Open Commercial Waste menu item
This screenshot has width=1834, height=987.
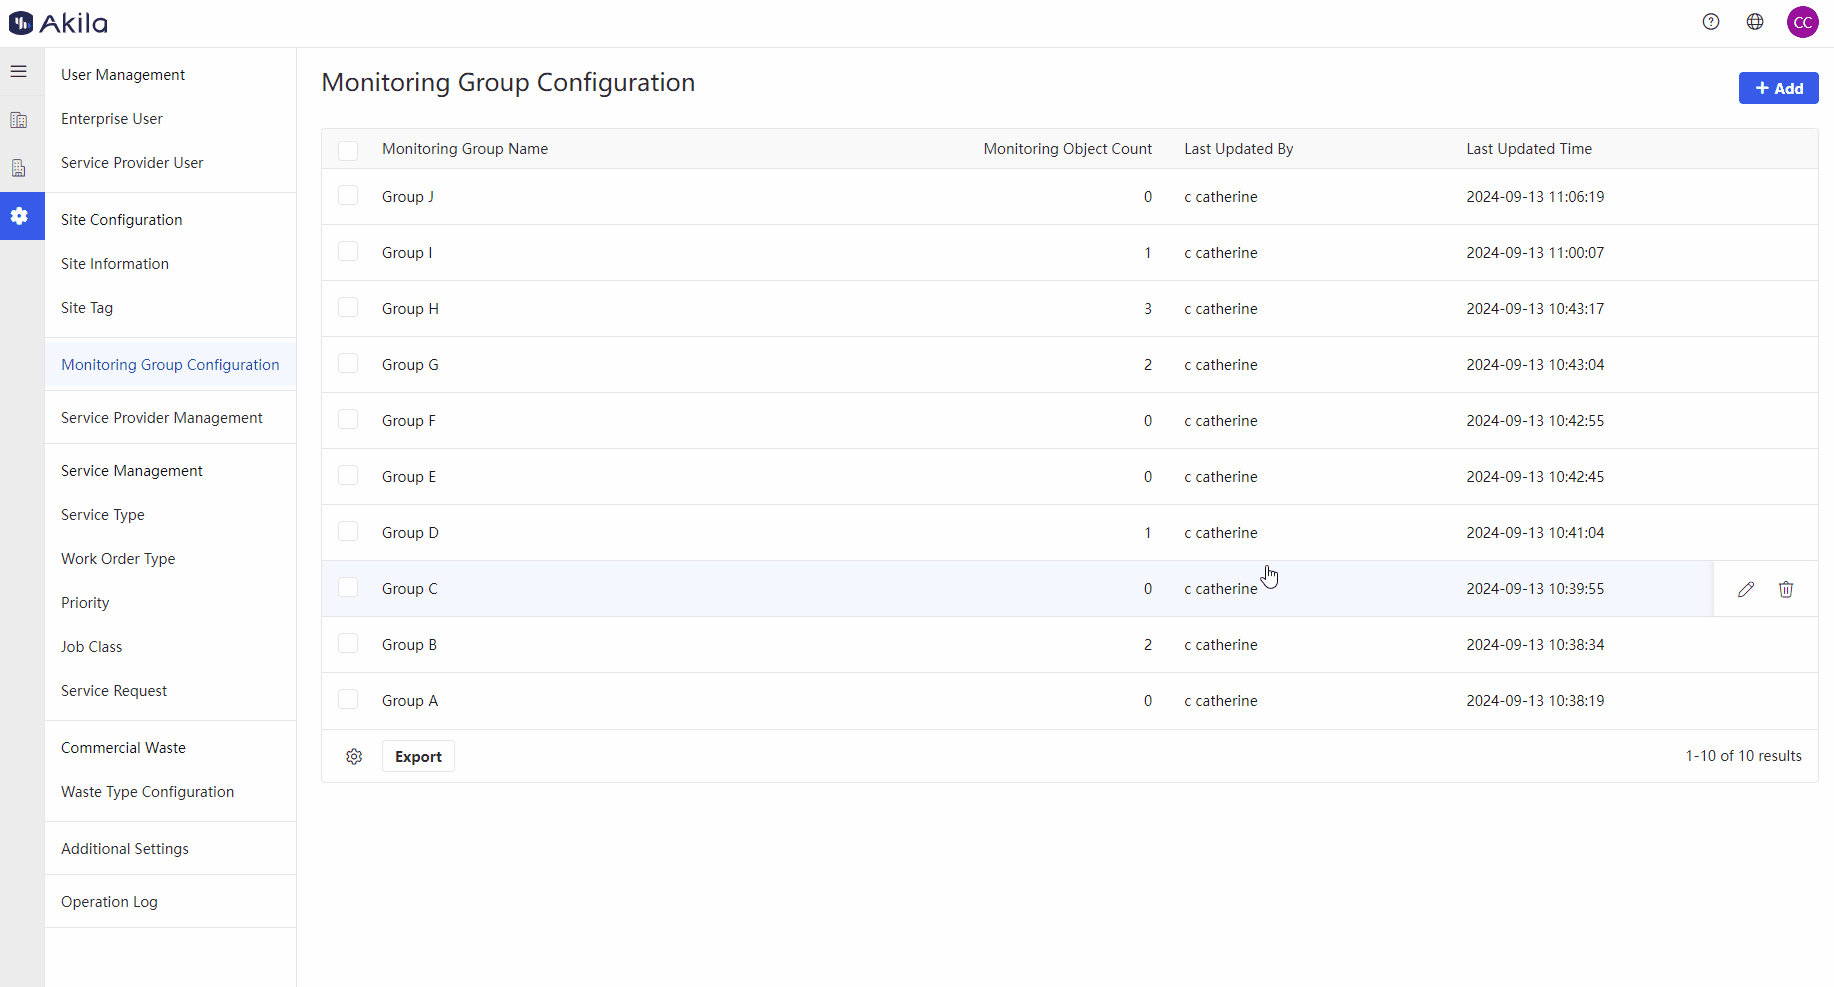pos(124,748)
